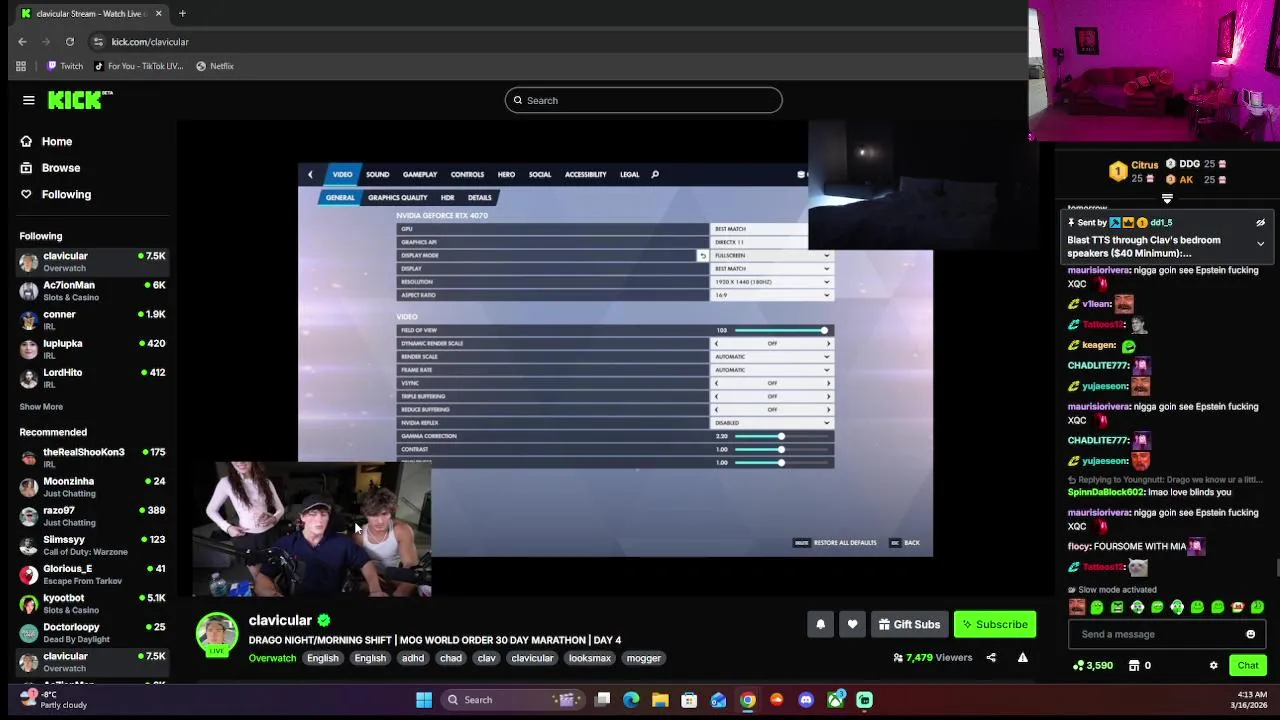Adjust the Gamma Correction slider
This screenshot has height=720, width=1280.
click(780, 436)
